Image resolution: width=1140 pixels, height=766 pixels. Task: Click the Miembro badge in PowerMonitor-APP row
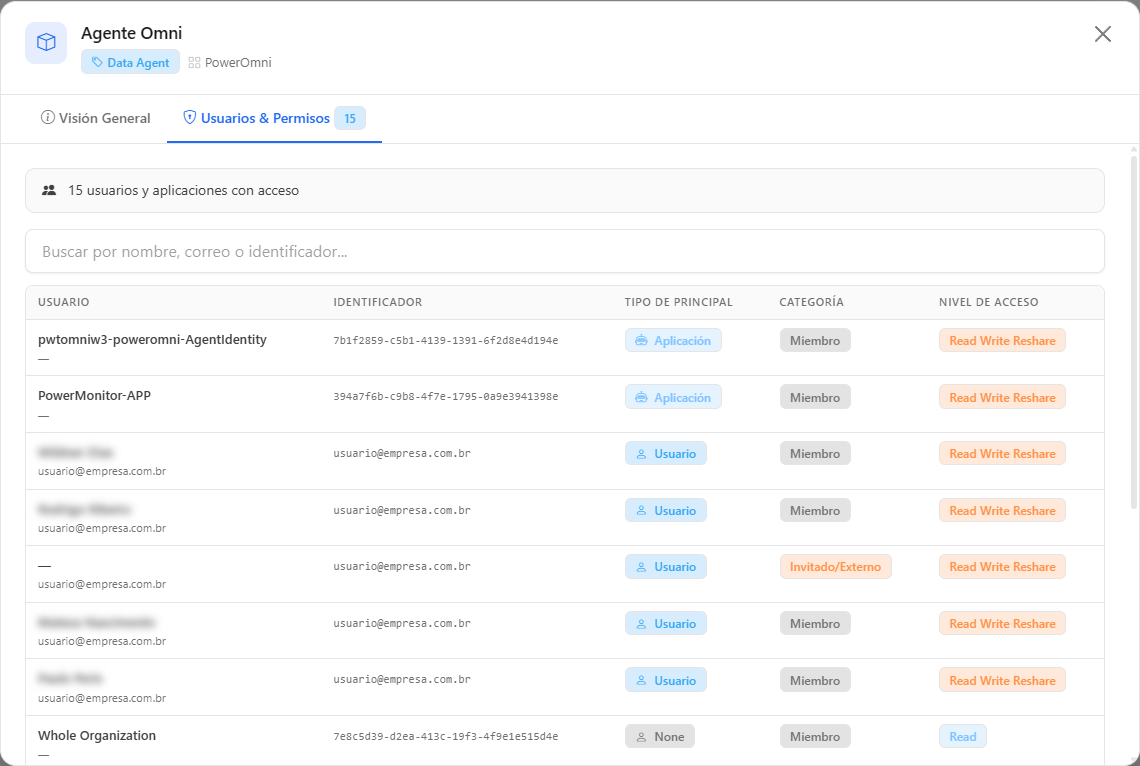815,397
